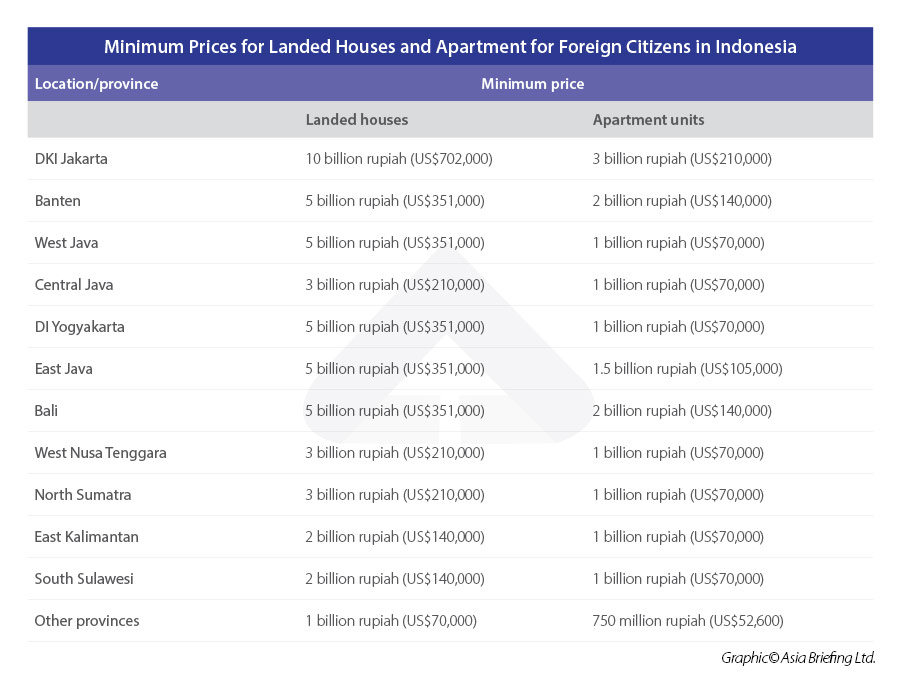Screen dimensions: 900x684
Task: Select North Sumatra's landed house price cell
Action: point(394,495)
